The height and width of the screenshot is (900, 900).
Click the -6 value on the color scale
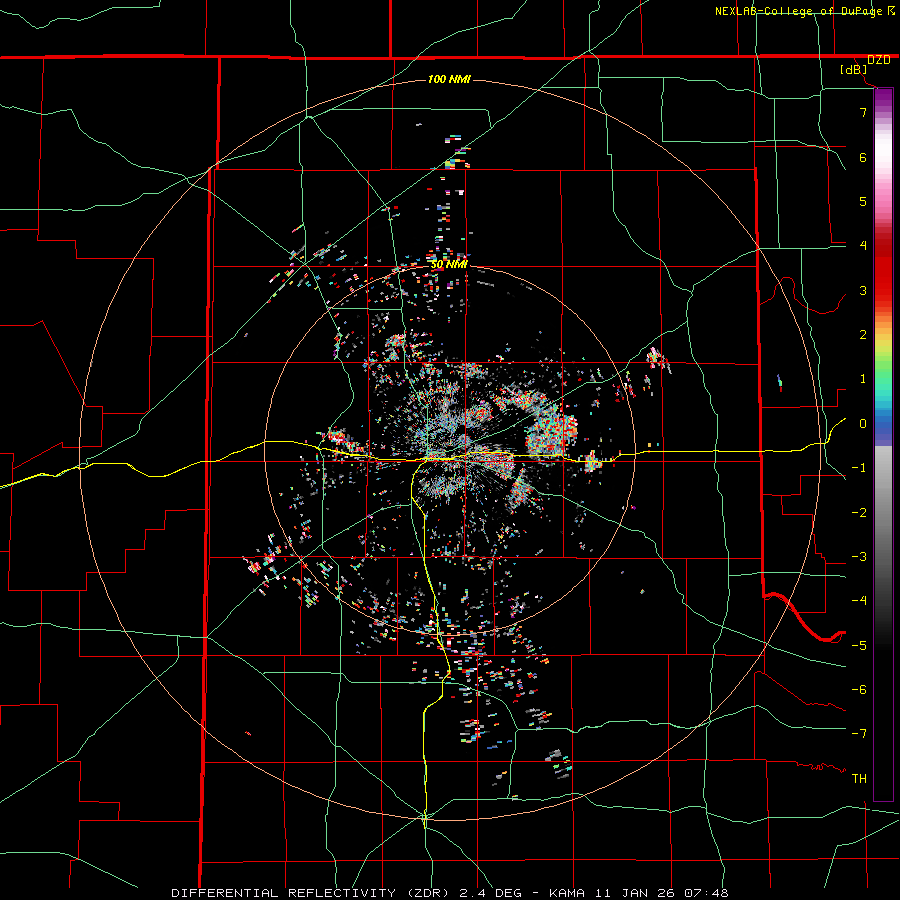click(x=859, y=690)
